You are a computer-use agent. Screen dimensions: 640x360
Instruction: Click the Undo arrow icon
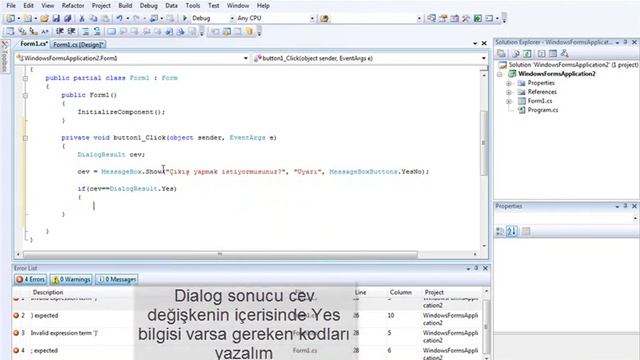point(119,18)
